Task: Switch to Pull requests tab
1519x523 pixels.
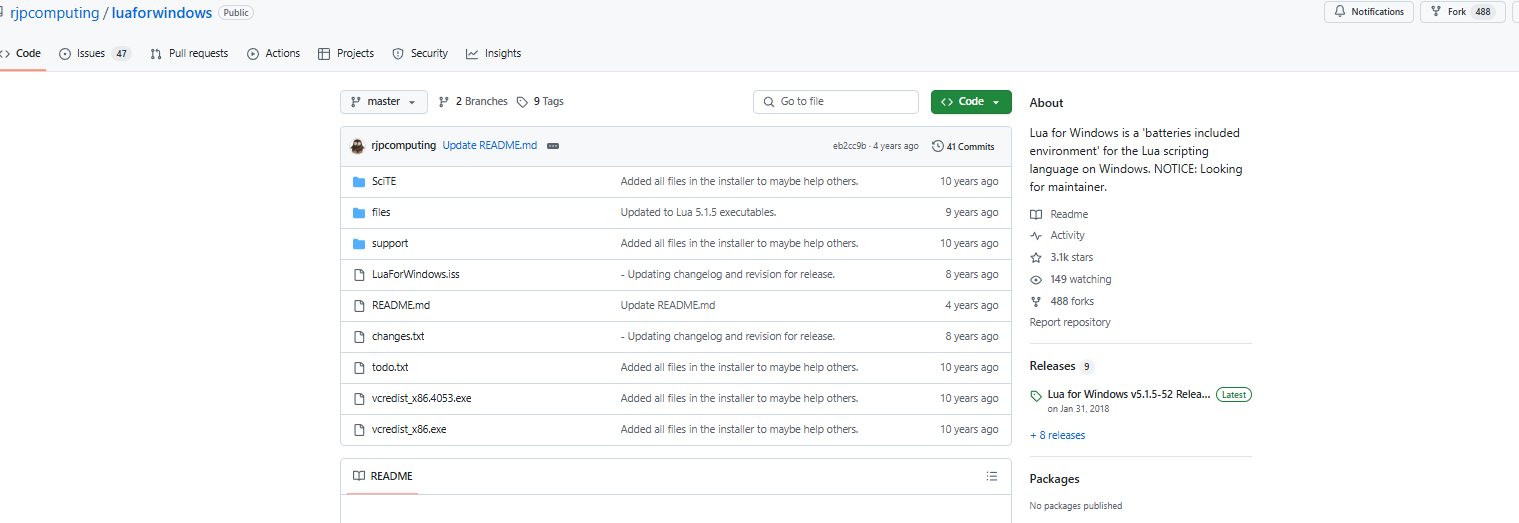Action: (189, 54)
